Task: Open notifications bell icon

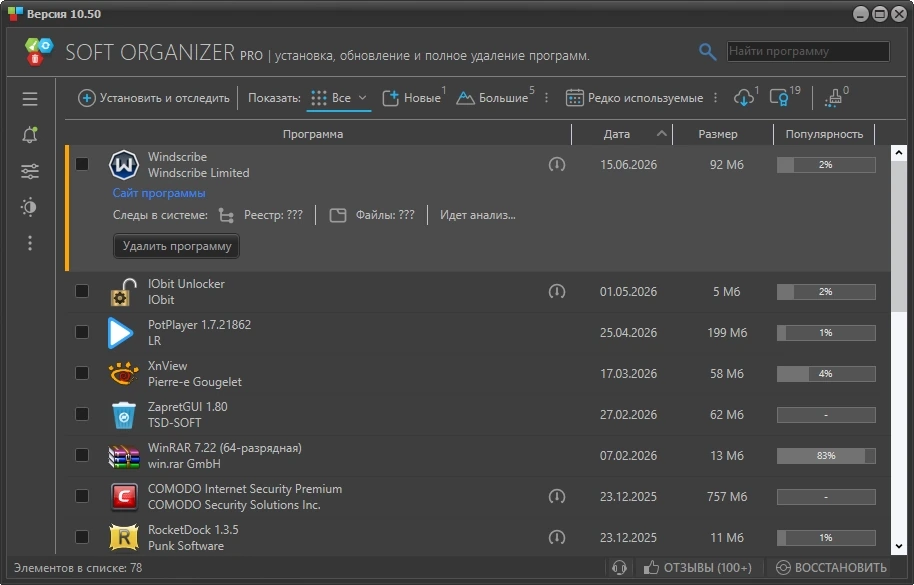Action: tap(30, 135)
